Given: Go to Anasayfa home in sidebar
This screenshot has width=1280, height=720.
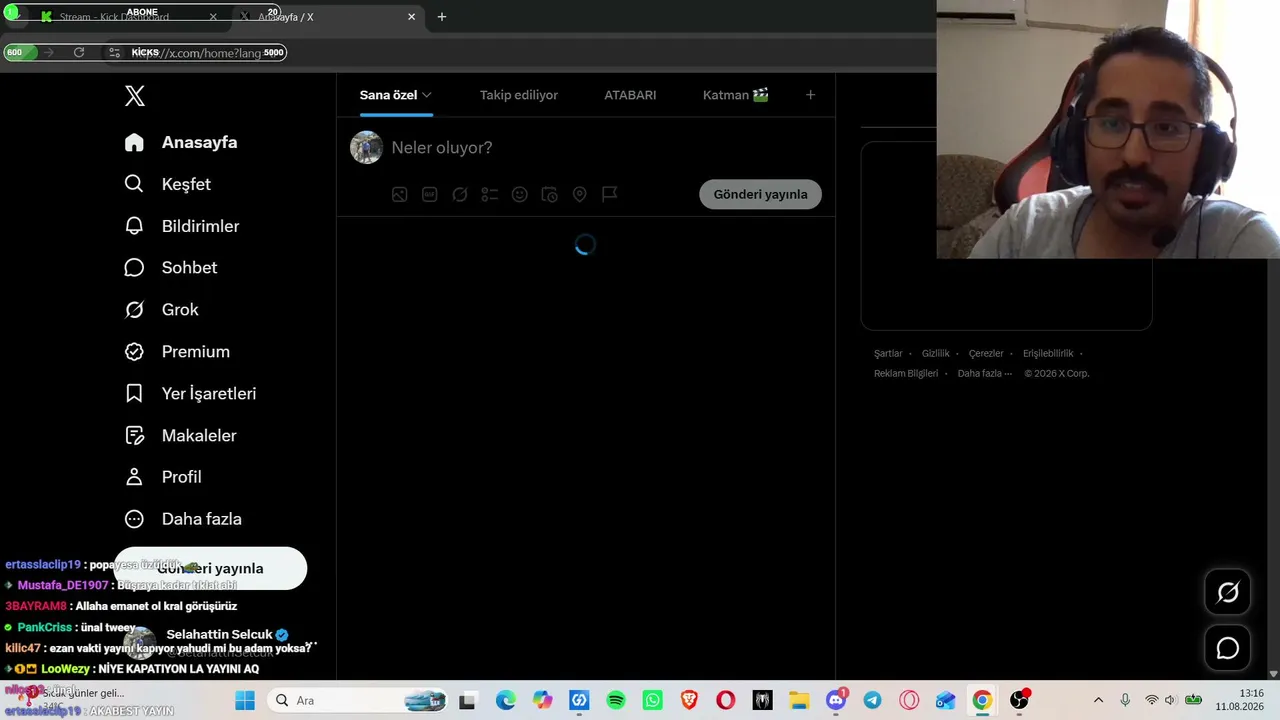Looking at the screenshot, I should (x=181, y=142).
